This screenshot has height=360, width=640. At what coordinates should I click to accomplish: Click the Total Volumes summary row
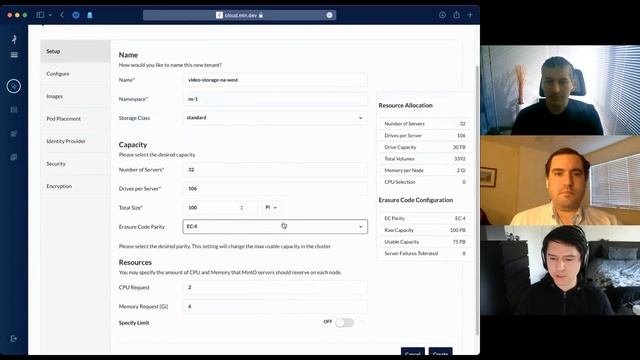tap(425, 159)
